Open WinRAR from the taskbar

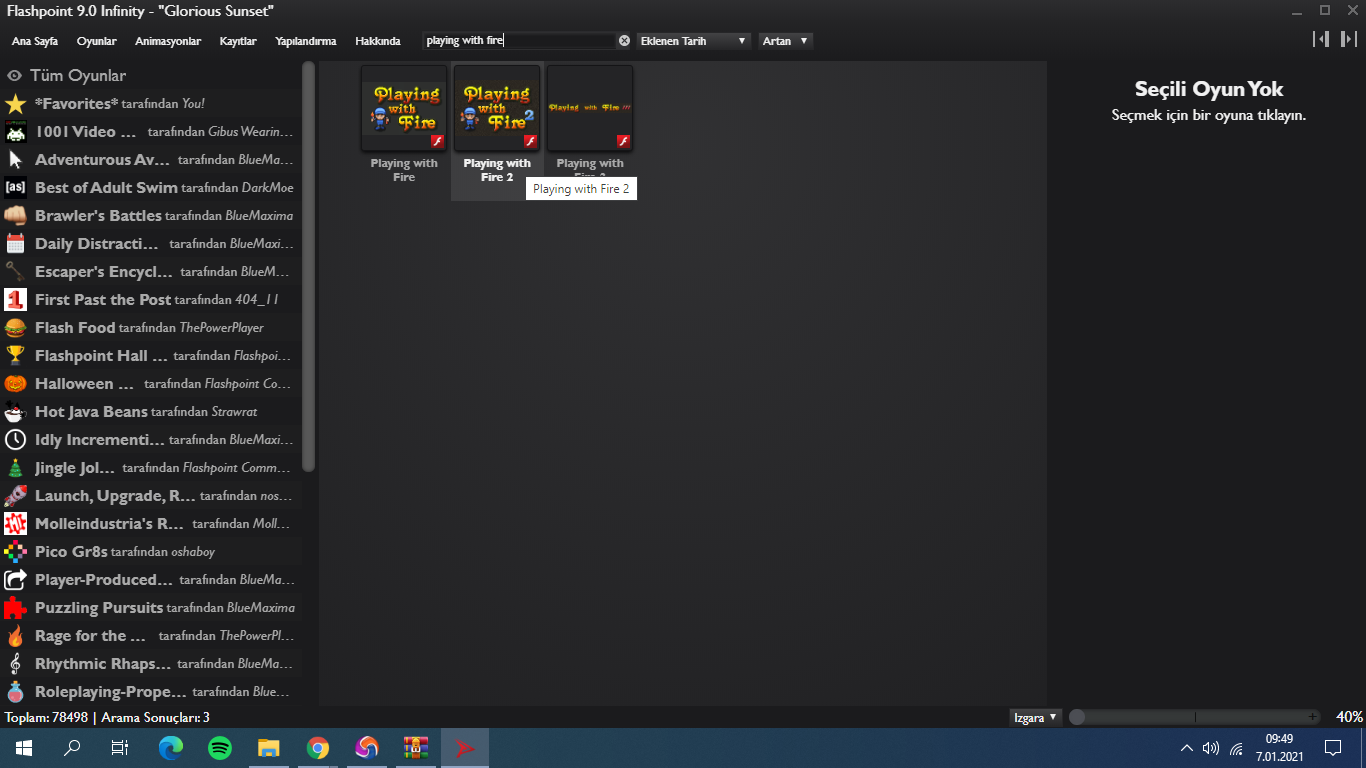(416, 748)
